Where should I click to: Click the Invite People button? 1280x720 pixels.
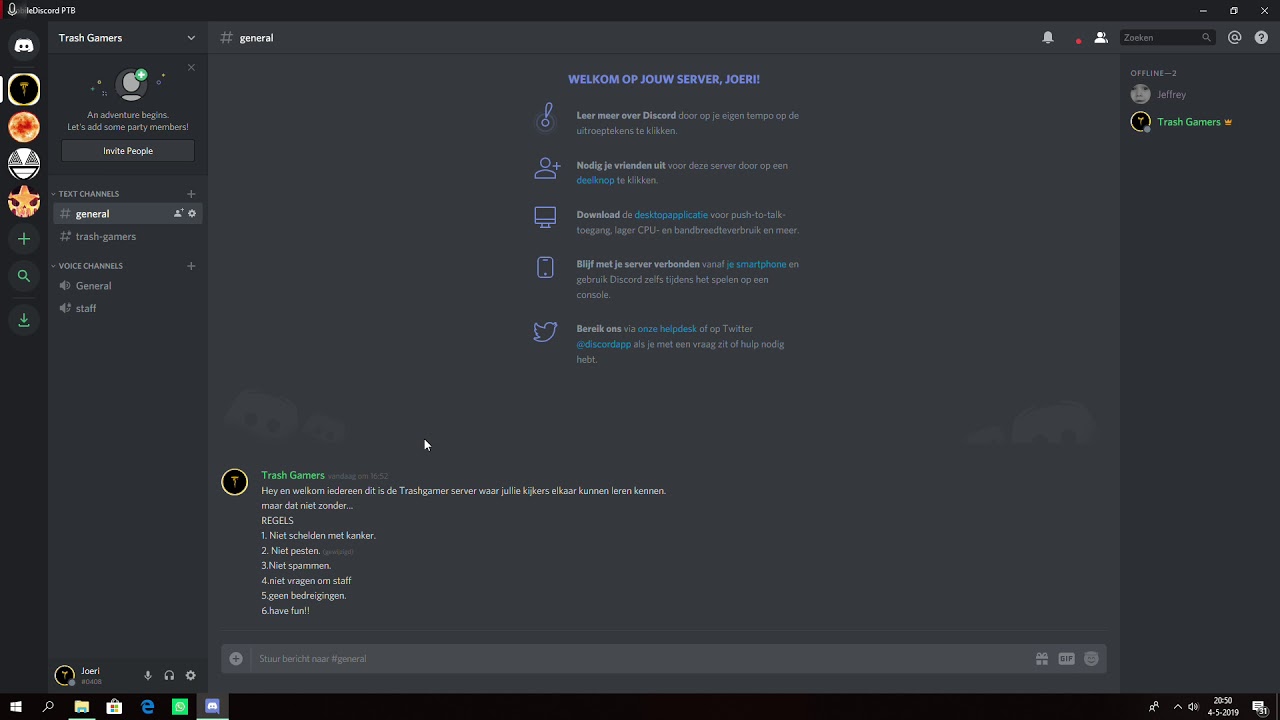coord(128,151)
